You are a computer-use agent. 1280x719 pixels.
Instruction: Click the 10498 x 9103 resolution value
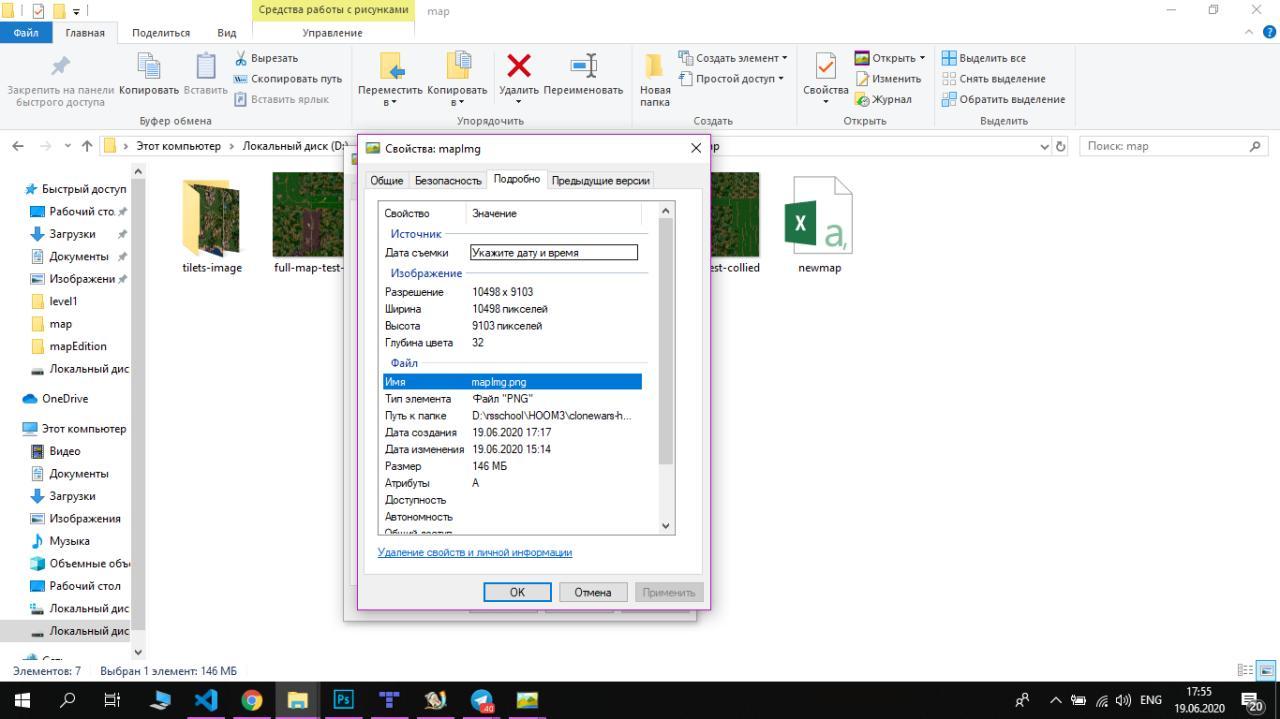(503, 292)
